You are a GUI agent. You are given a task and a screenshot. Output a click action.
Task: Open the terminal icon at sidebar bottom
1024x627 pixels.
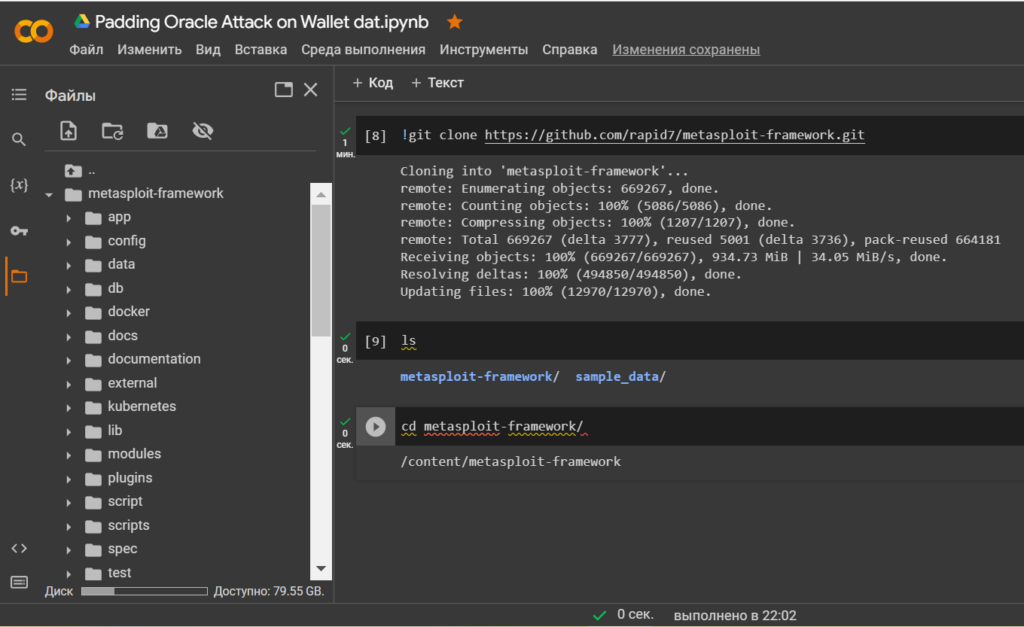point(19,582)
